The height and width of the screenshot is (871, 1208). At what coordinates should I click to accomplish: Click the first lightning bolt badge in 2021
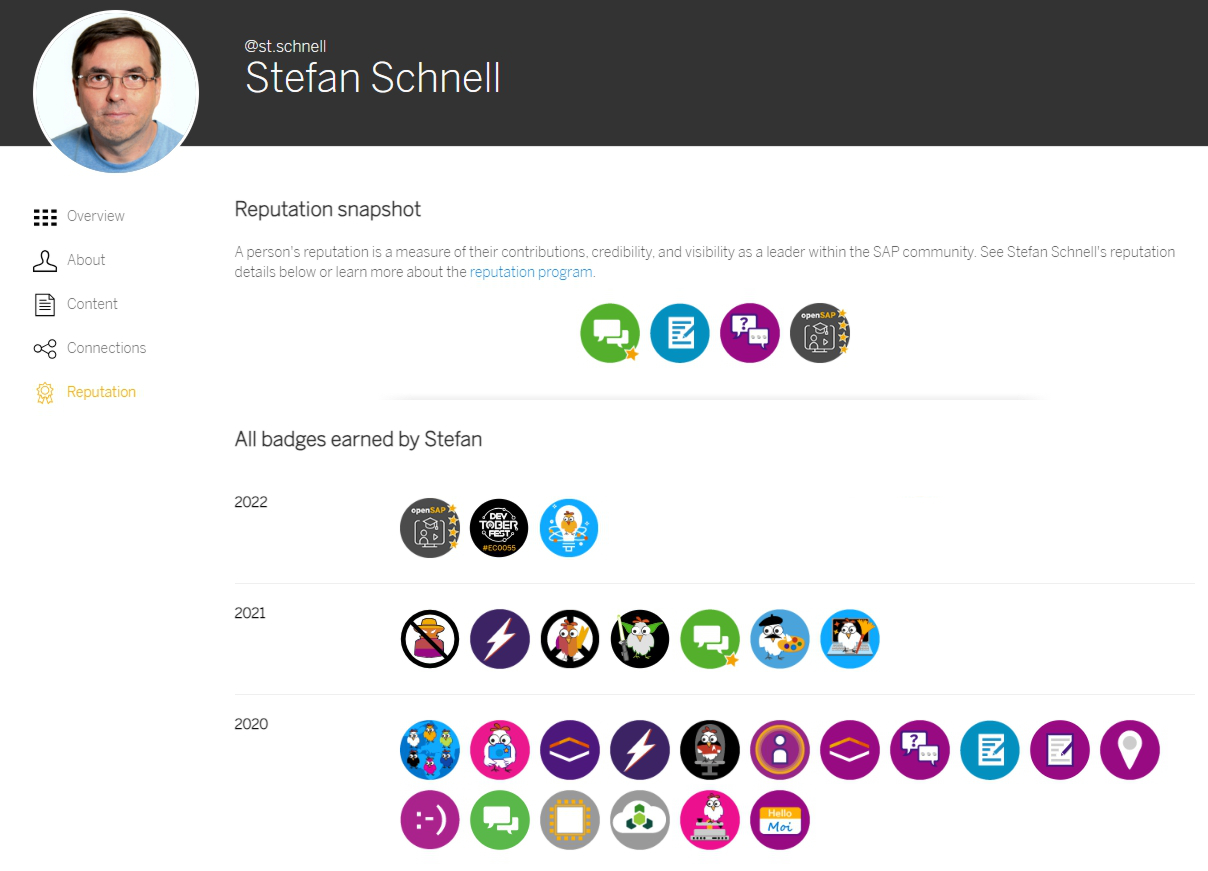500,639
